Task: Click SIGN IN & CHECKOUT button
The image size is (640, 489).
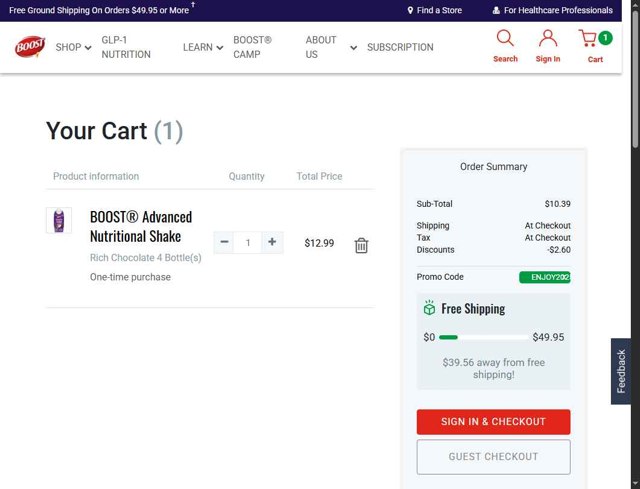Action: point(493,422)
